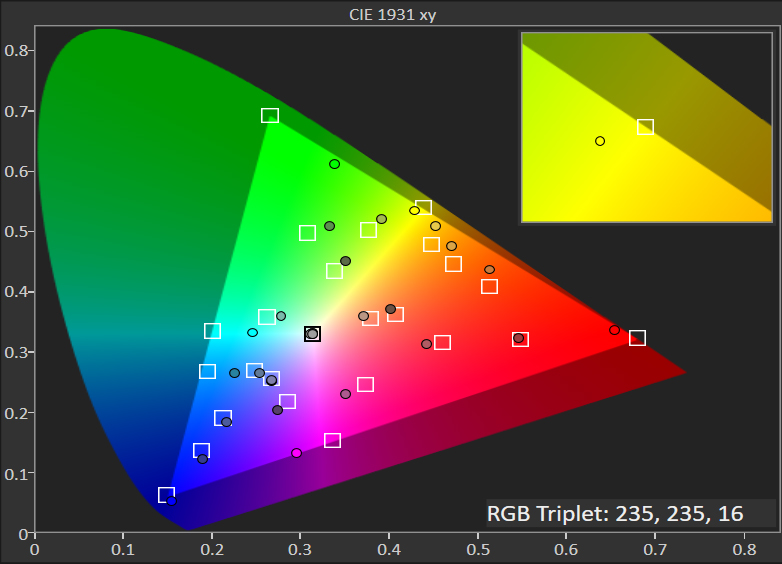The width and height of the screenshot is (782, 564).
Task: Click the measured circle inside the zoomed inset
Action: (x=600, y=141)
